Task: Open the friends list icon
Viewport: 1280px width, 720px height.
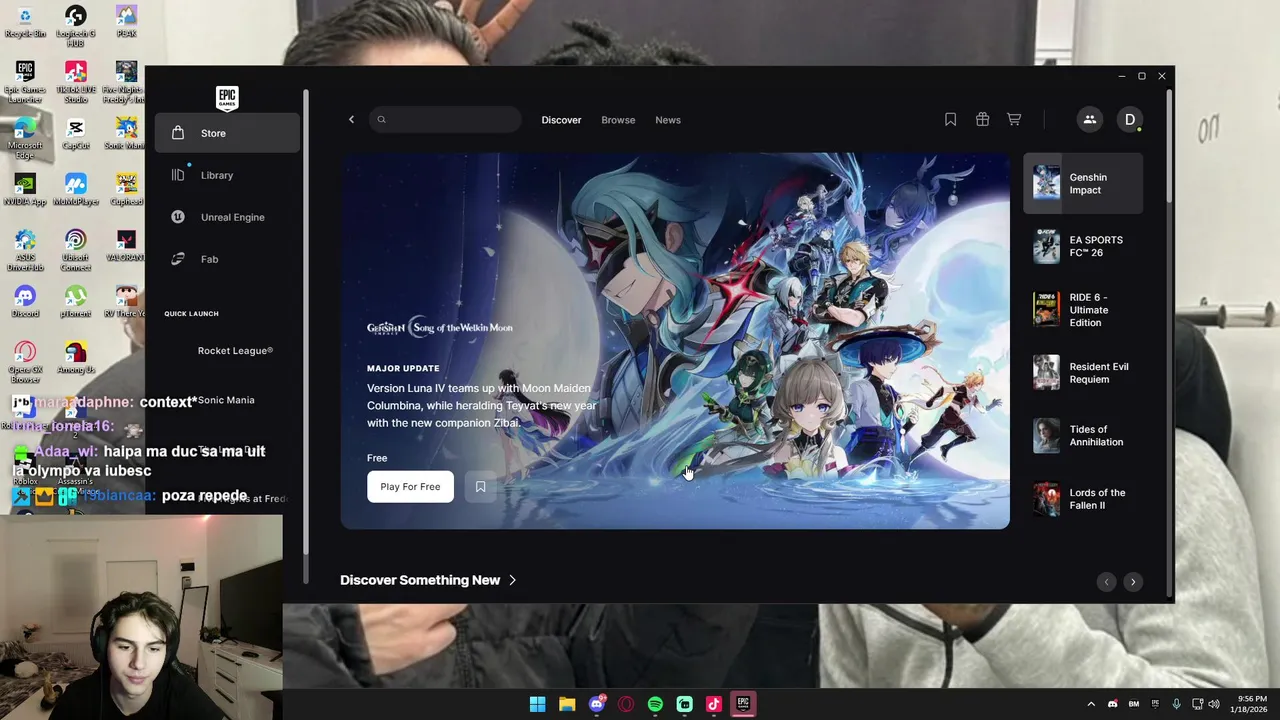Action: (1089, 120)
